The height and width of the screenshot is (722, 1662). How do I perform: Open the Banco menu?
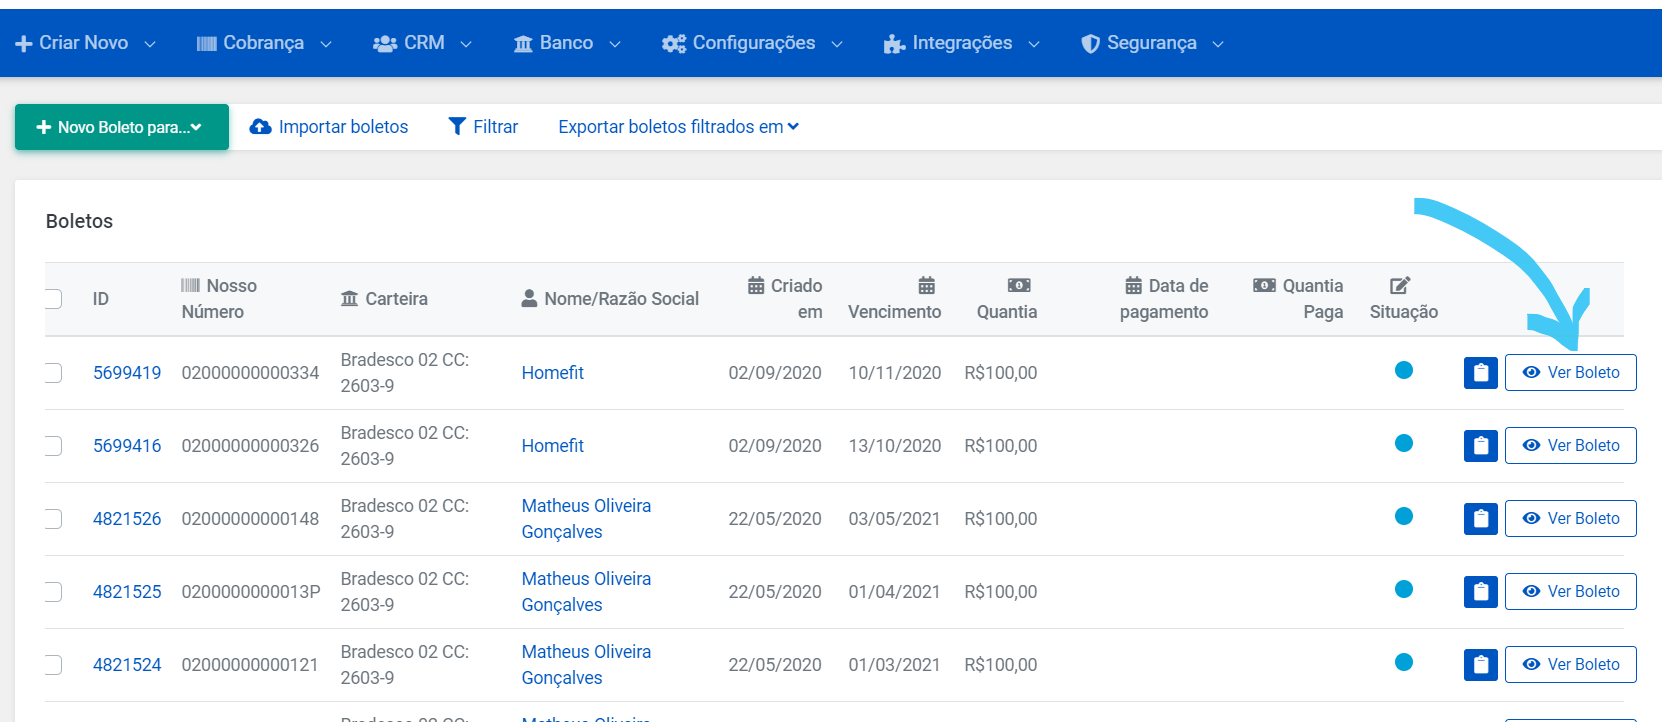tap(568, 43)
